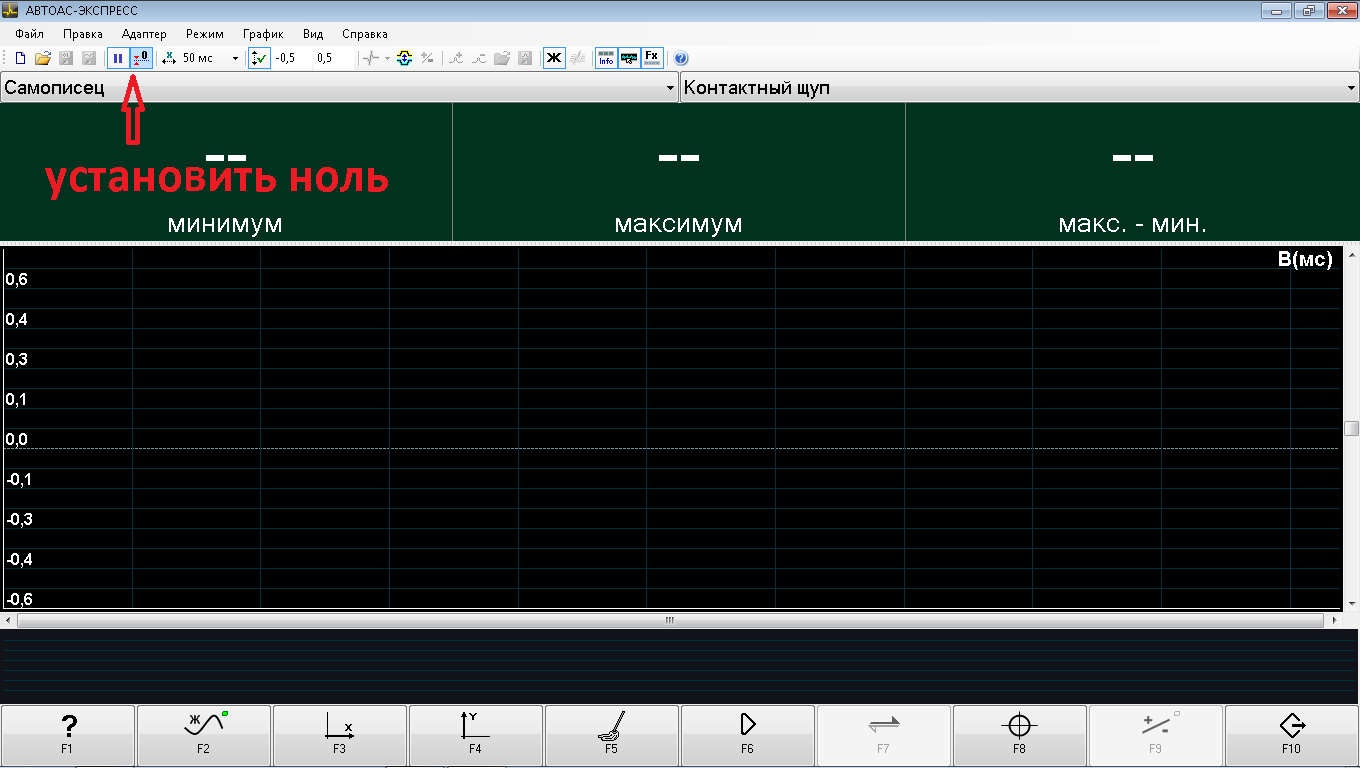1360x768 pixels.
Task: Click the F5 clear brush button
Action: pos(611,736)
